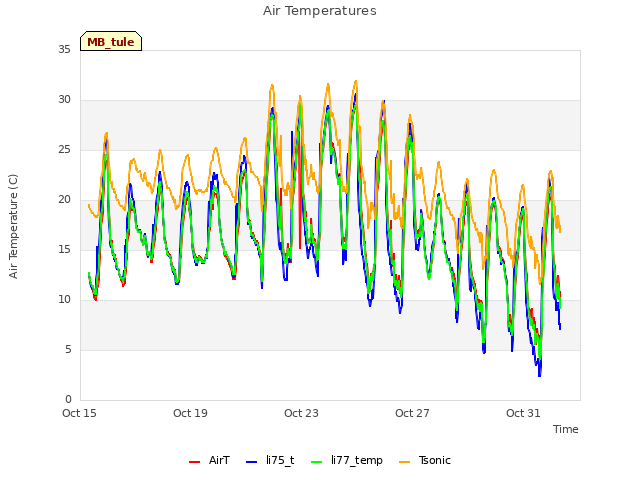Viewport: 640px width, 480px height.
Task: Click the 5 y-axis tick label
Action: point(68,350)
